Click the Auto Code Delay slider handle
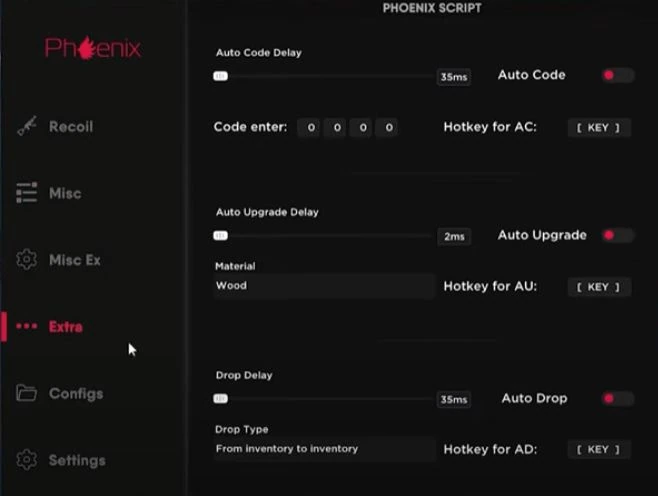This screenshot has height=496, width=658. click(220, 76)
